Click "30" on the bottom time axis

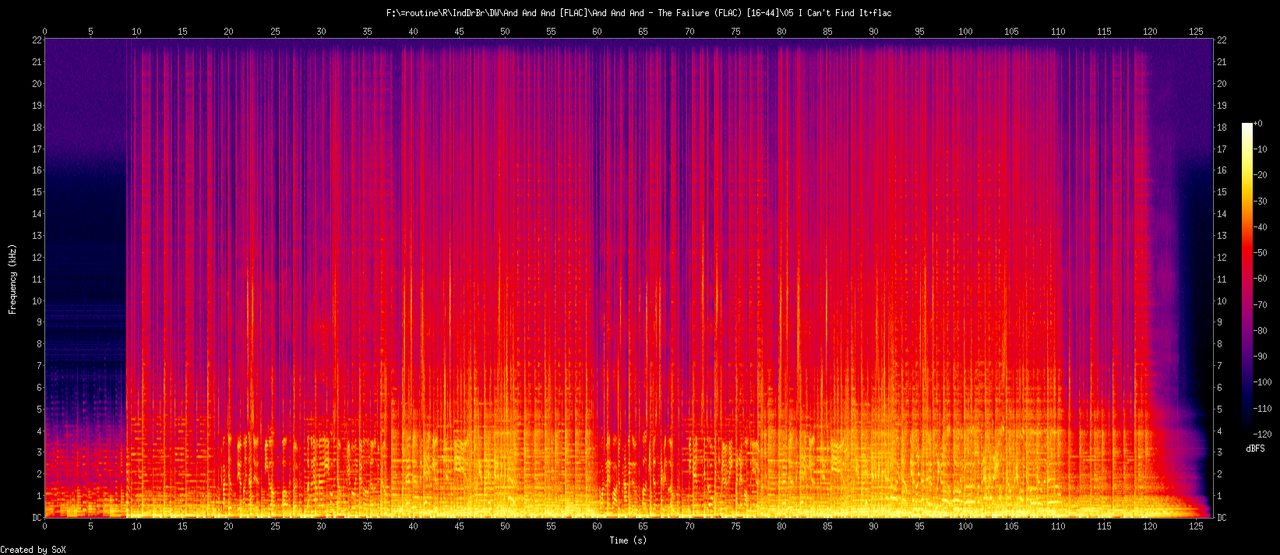point(321,527)
